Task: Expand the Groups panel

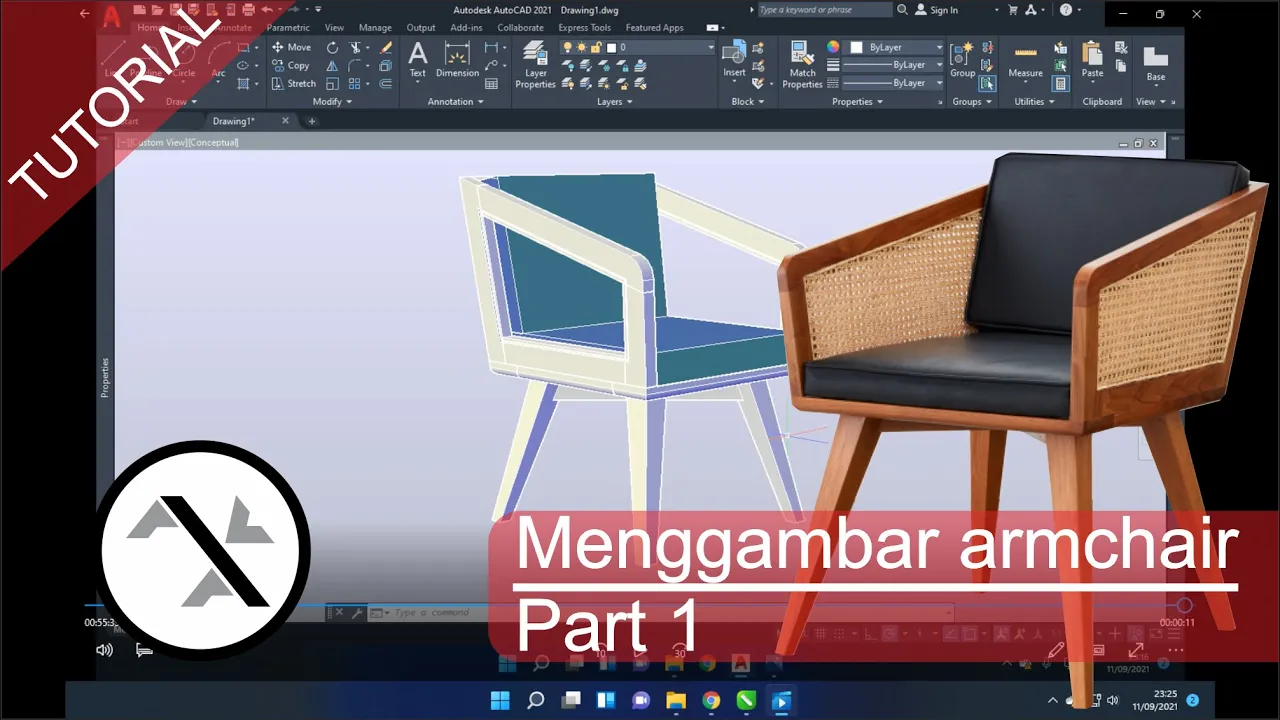Action: point(972,101)
